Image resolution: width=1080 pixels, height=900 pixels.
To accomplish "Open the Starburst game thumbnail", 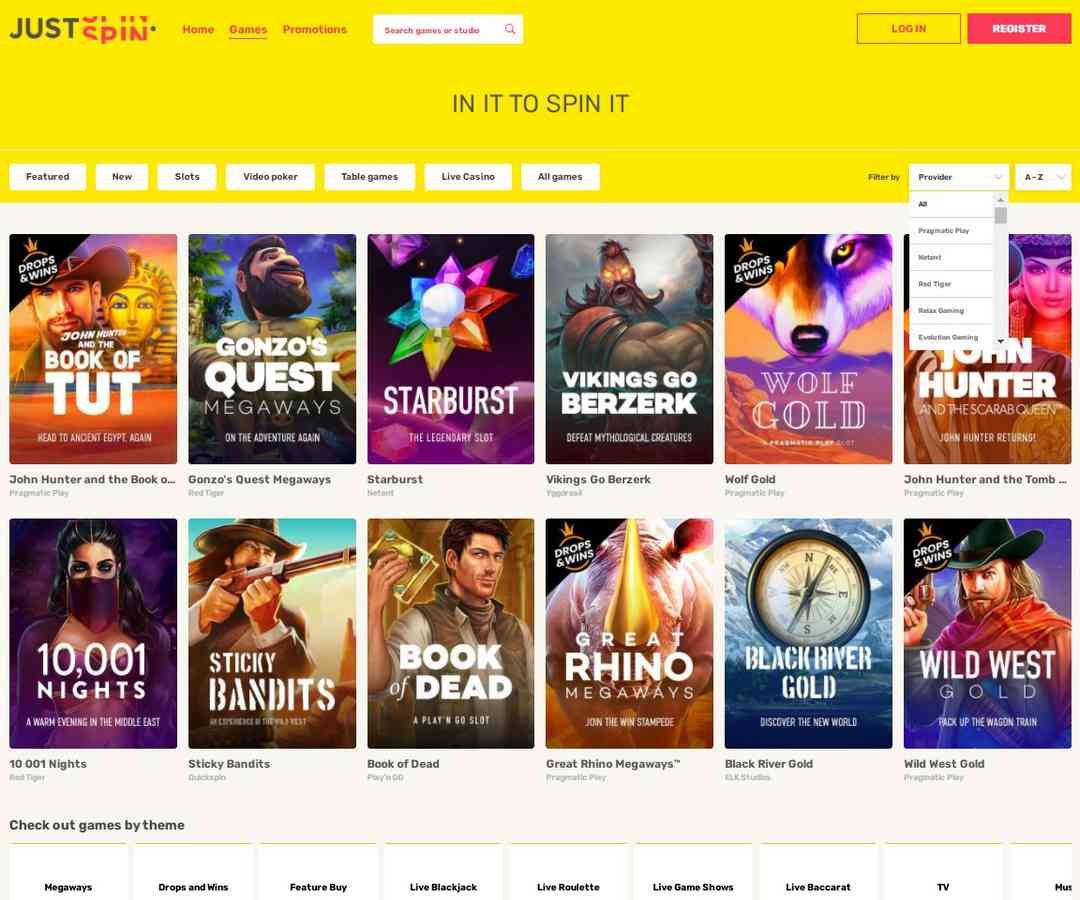I will 450,348.
